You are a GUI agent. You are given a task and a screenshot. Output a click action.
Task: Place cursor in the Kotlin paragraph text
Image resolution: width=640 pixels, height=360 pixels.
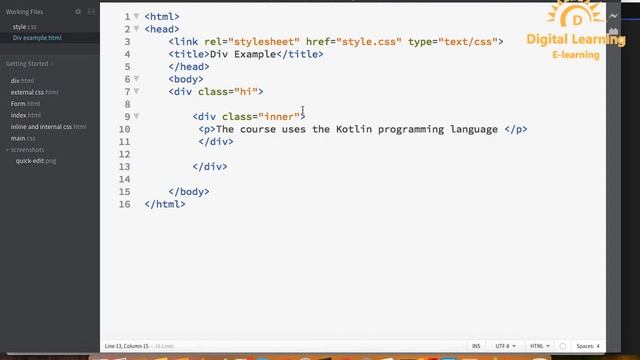coord(357,129)
